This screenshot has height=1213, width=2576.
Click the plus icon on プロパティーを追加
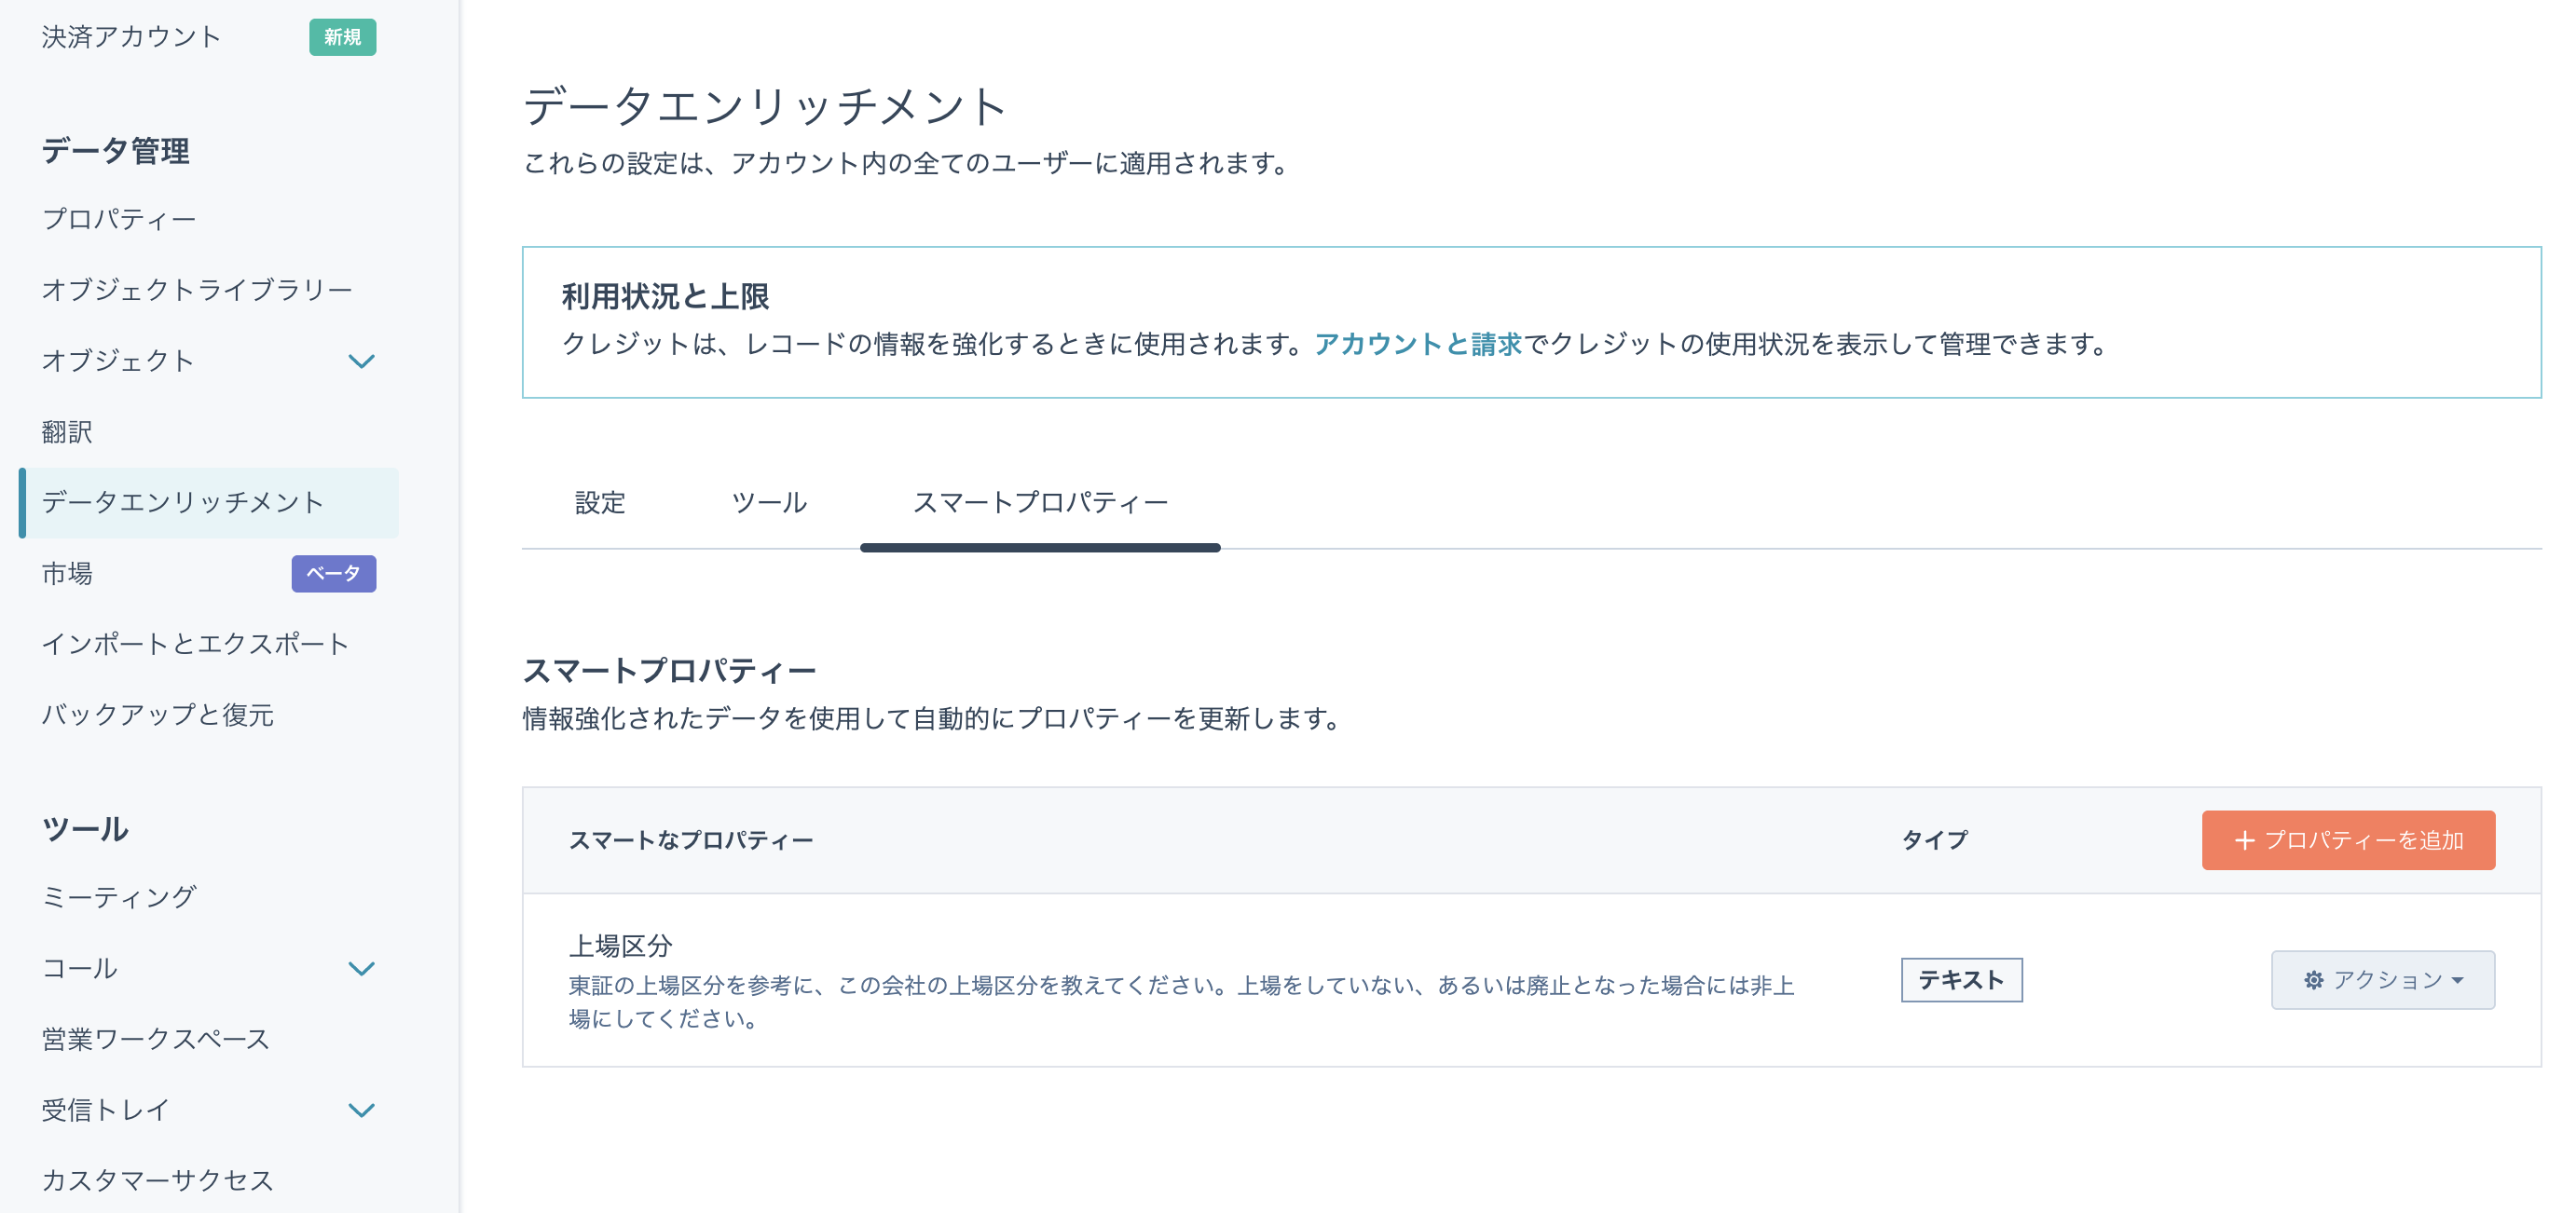pyautogui.click(x=2245, y=840)
